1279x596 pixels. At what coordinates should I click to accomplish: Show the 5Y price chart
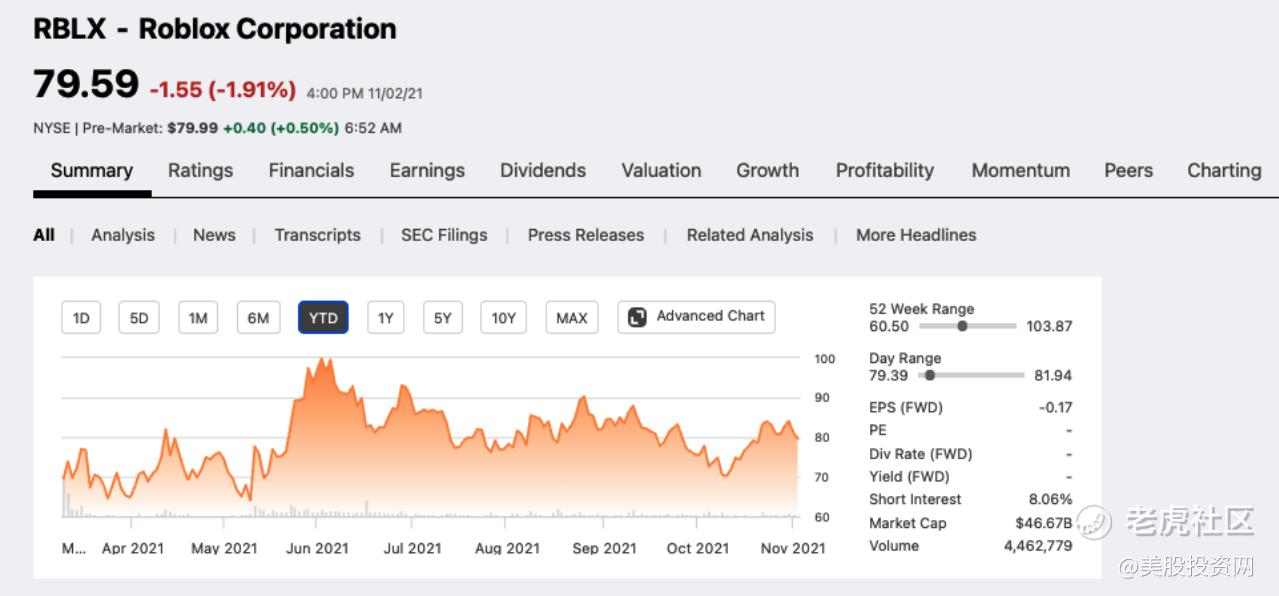(442, 318)
